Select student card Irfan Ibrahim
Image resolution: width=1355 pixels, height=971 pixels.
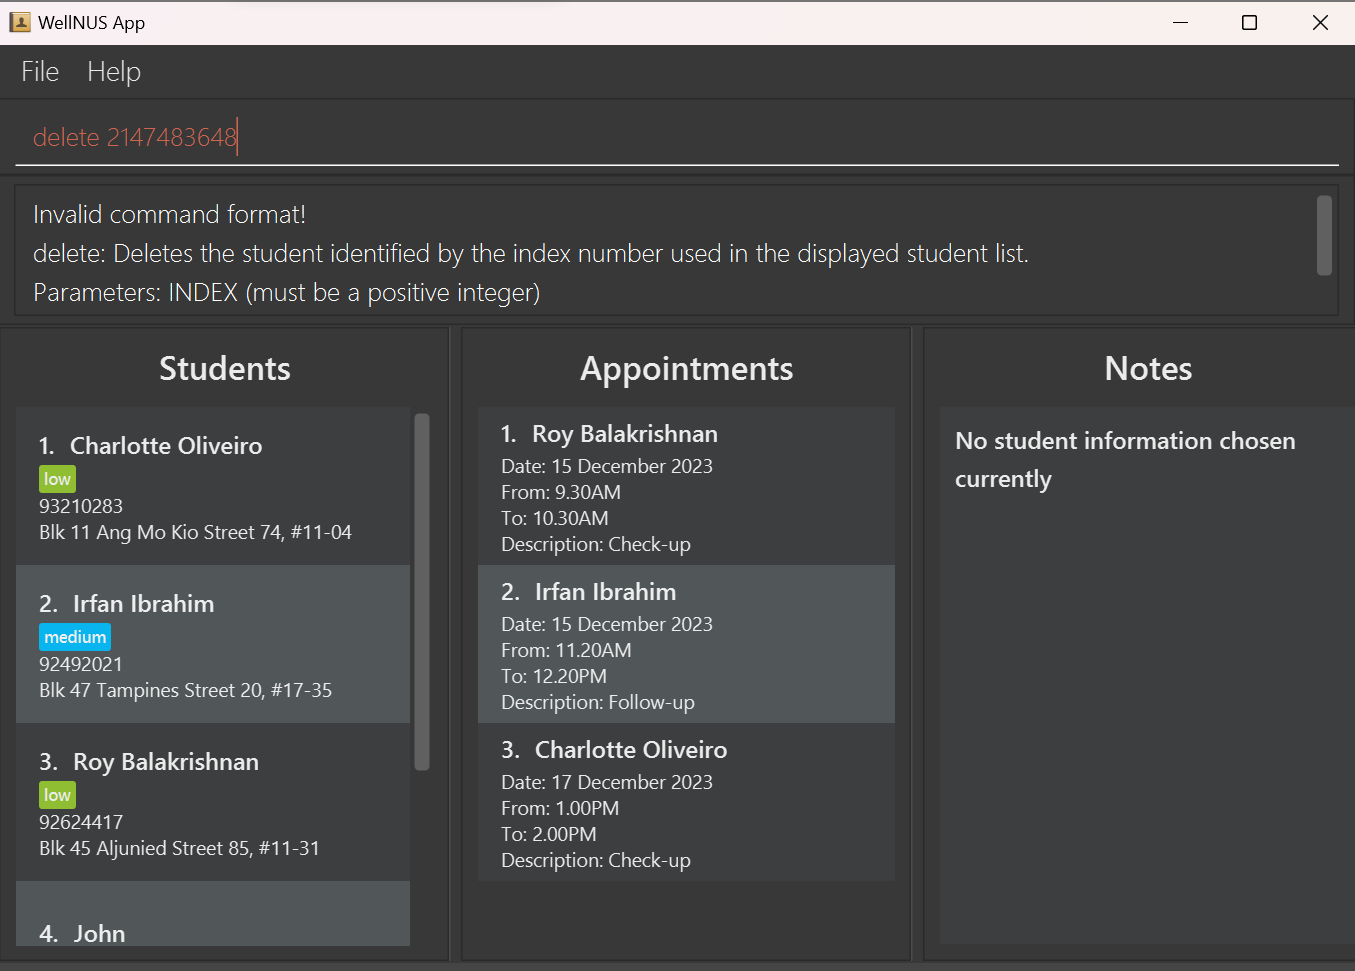pos(213,644)
